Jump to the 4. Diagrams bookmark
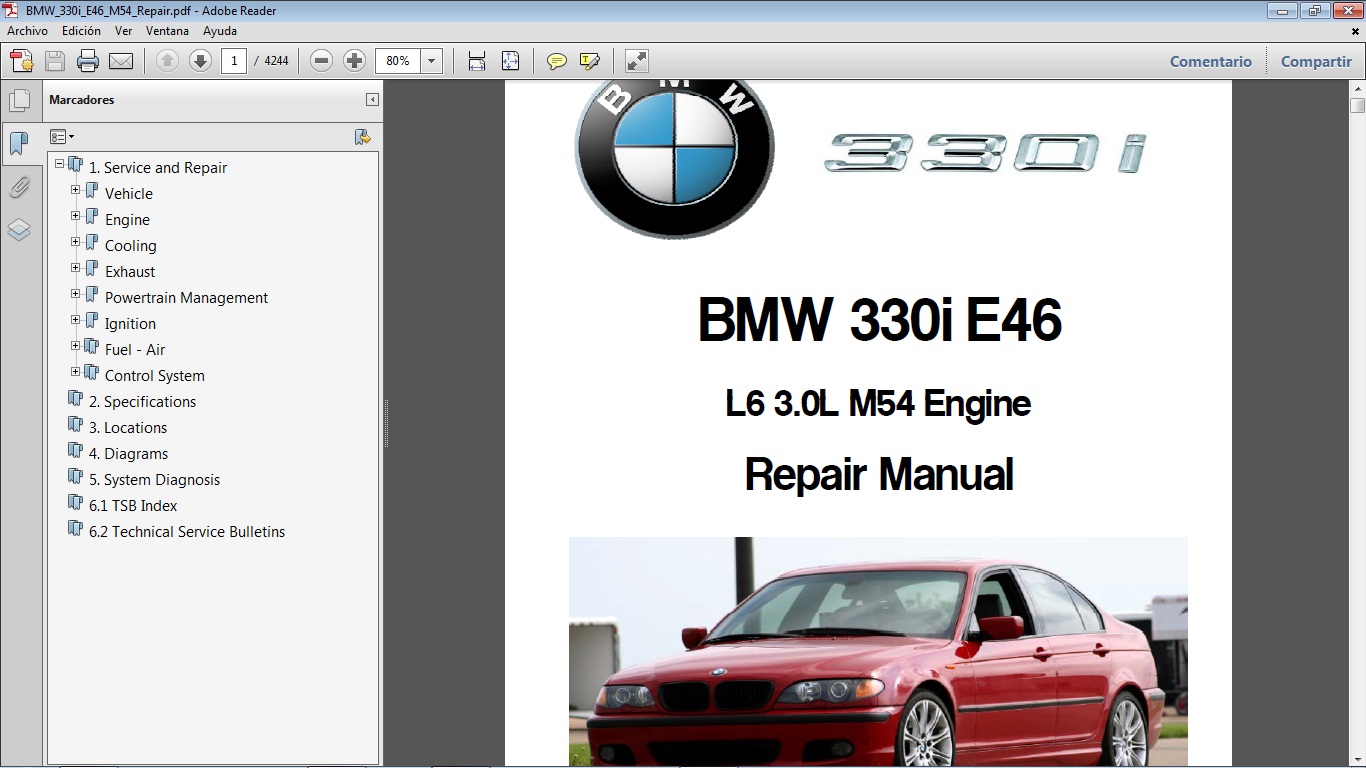 tap(128, 454)
